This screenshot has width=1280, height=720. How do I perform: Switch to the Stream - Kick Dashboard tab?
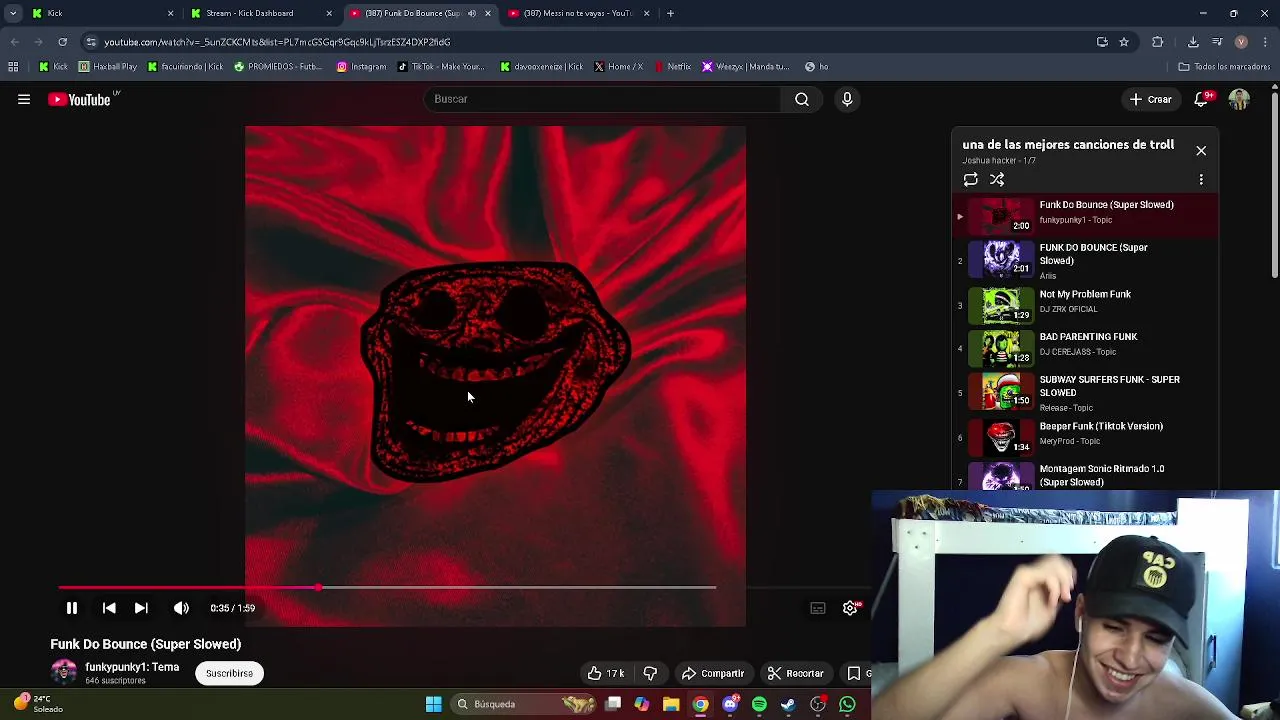tap(260, 13)
